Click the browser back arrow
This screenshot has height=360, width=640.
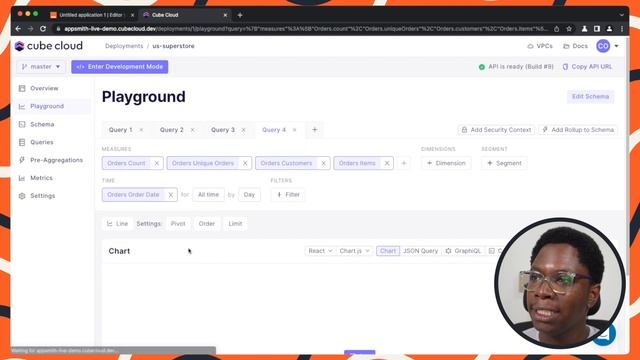(x=18, y=29)
